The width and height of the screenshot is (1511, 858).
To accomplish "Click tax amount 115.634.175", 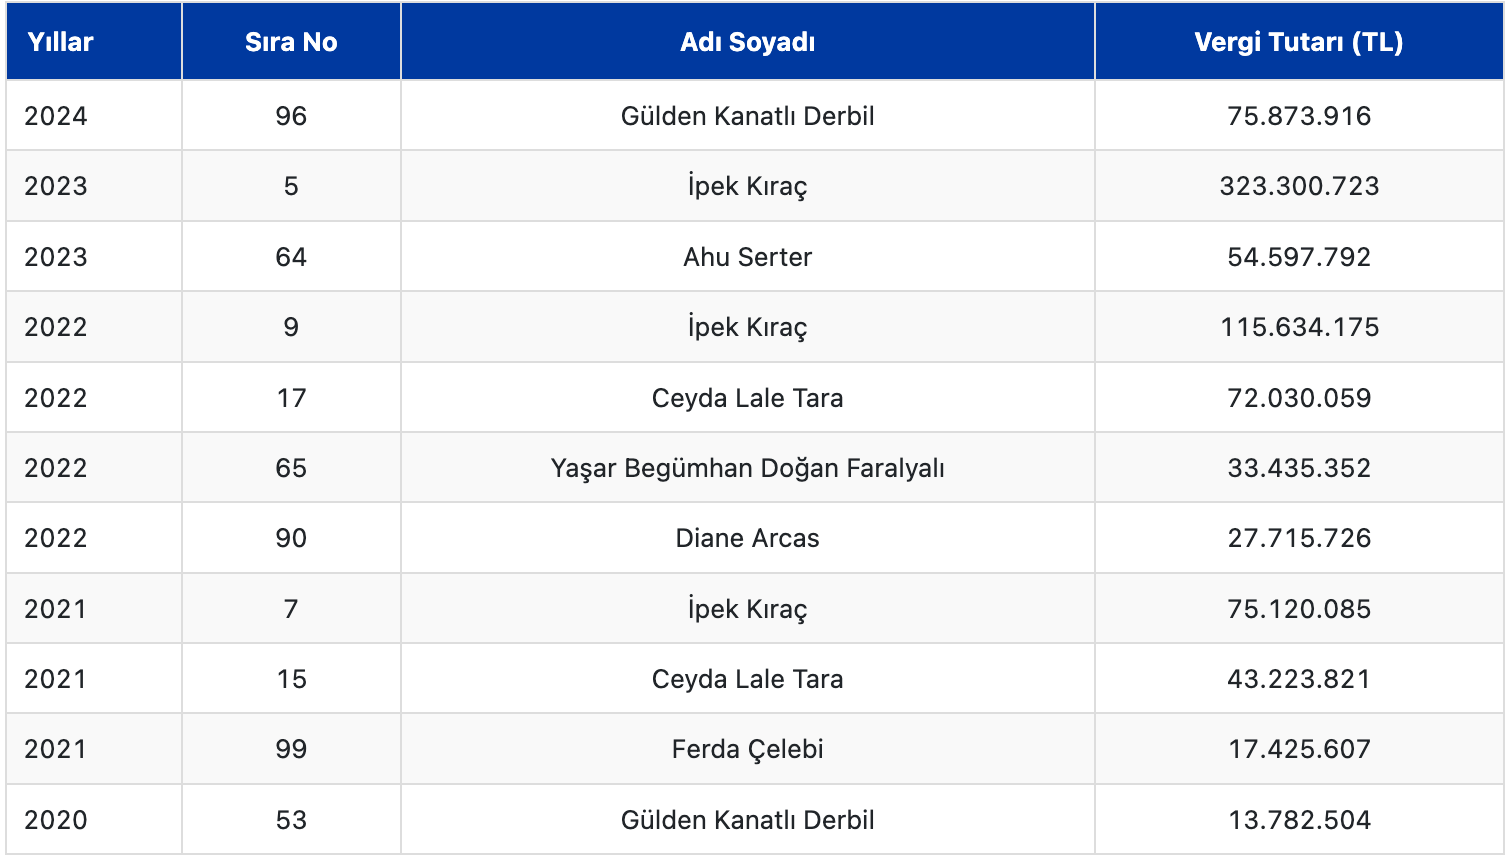I will tap(1298, 327).
